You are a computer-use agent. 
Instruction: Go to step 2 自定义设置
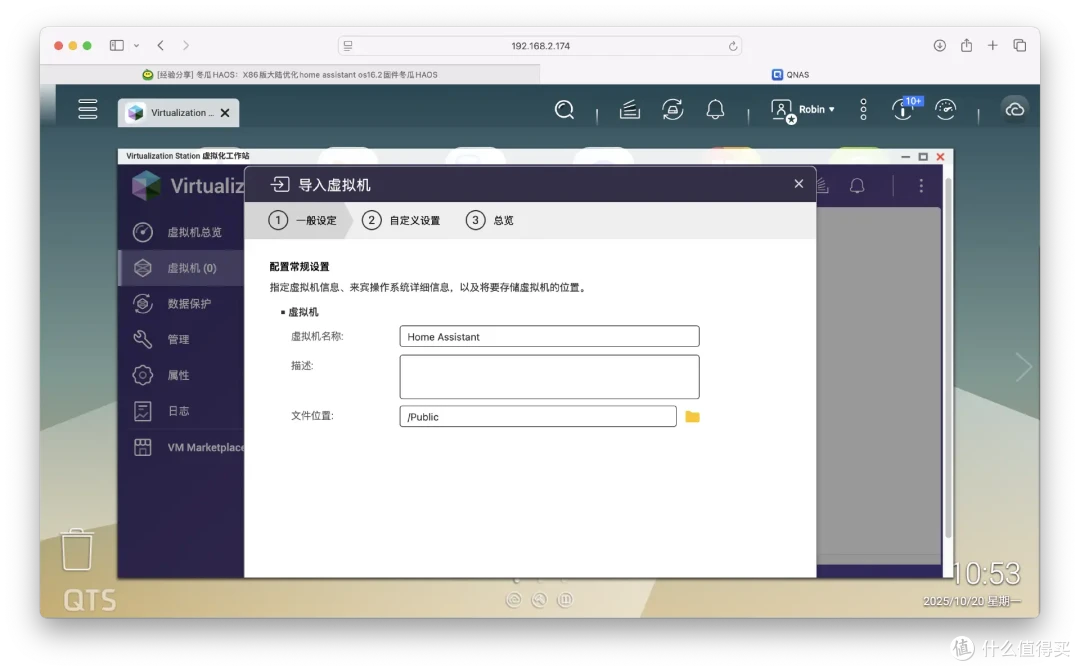coord(402,220)
